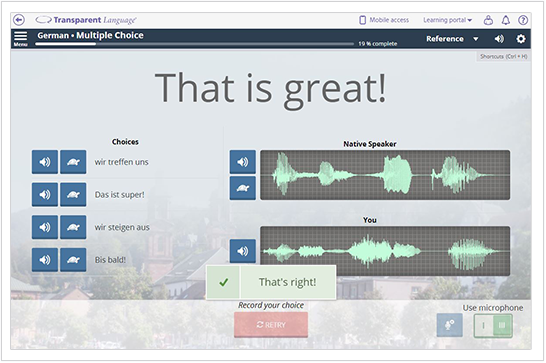Open settings gear icon
The image size is (546, 363).
521,39
